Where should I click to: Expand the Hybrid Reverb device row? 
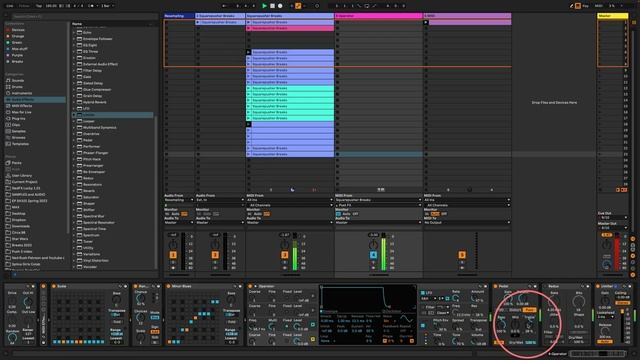click(74, 102)
